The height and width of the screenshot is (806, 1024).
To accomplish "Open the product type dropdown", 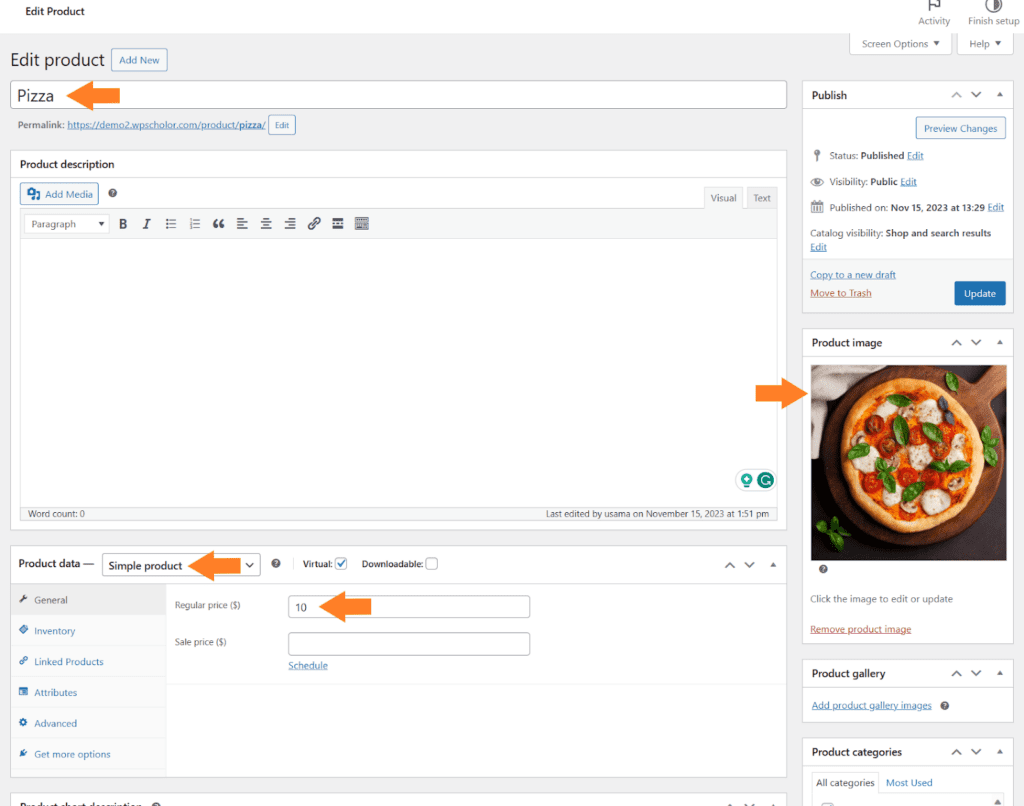I will point(181,564).
